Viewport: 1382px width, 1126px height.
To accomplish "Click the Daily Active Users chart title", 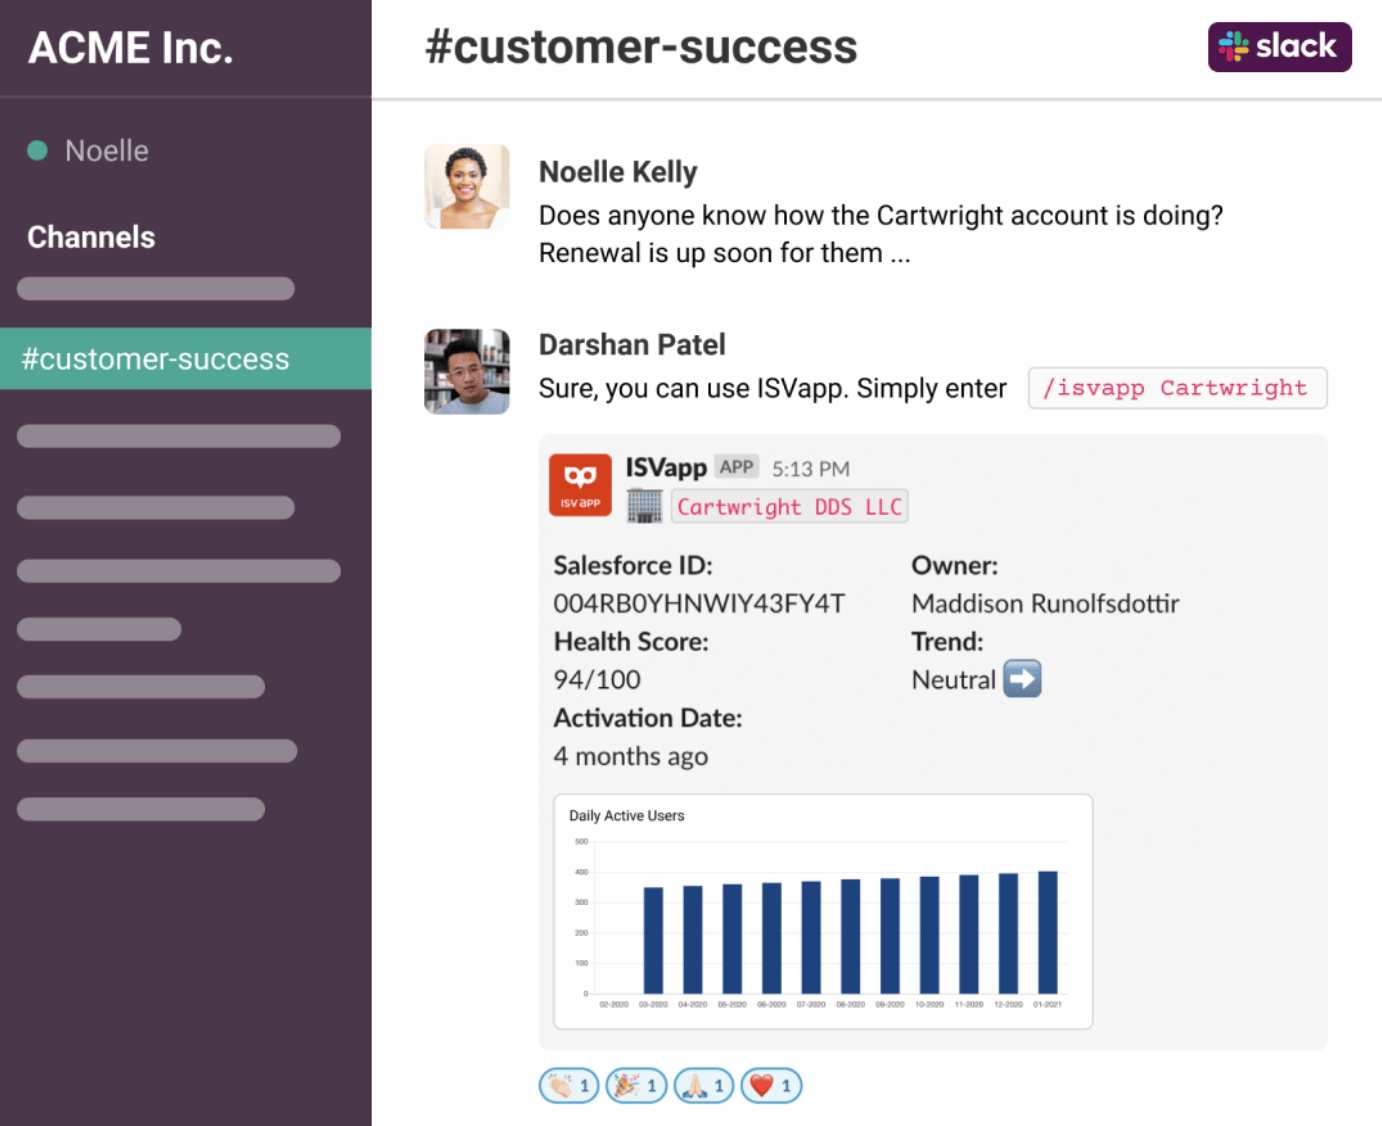I will click(x=627, y=816).
